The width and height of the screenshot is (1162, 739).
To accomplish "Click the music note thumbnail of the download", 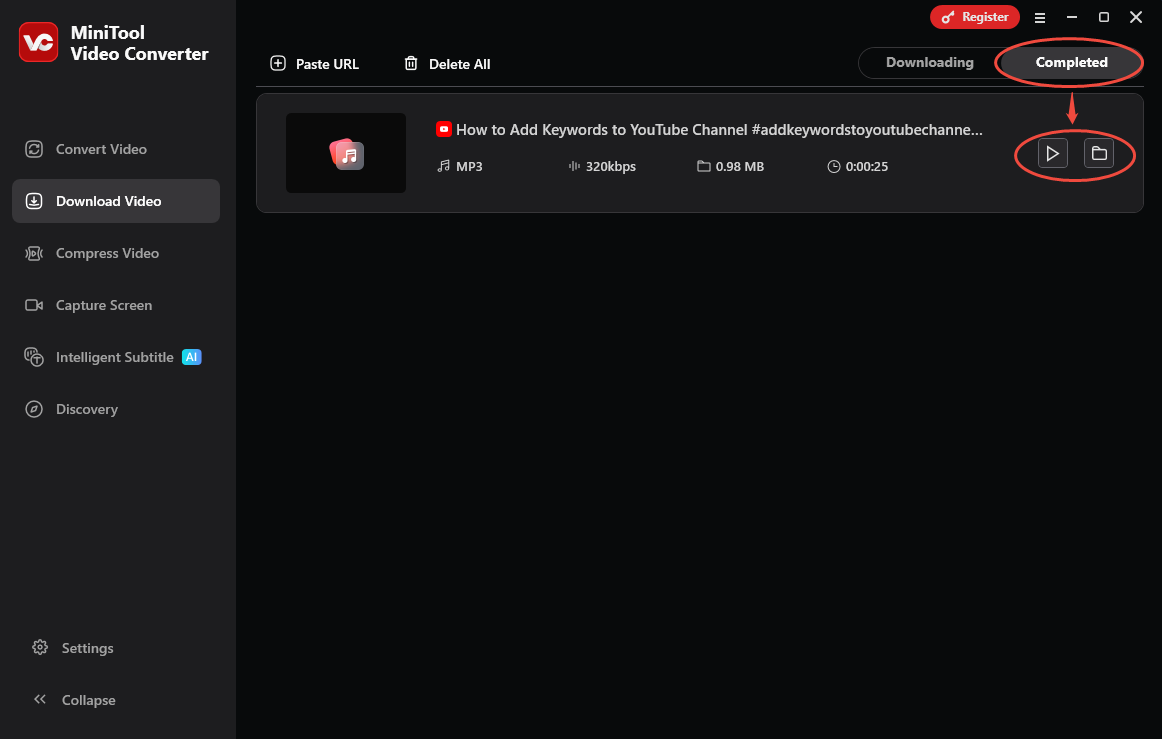I will pos(345,153).
